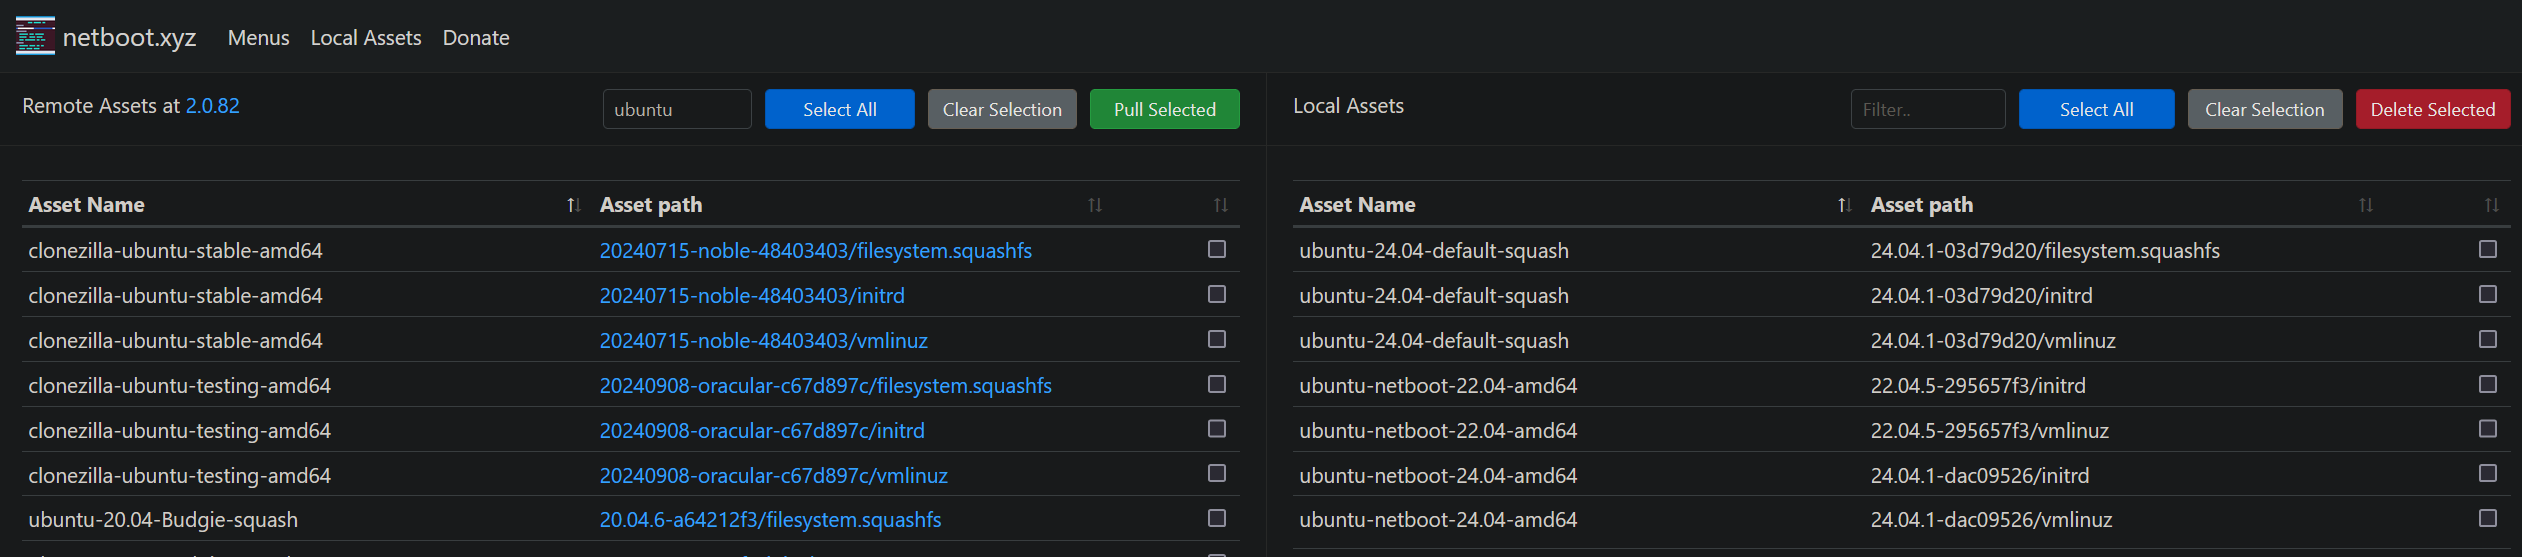Select all remote assets
Screen dimensions: 2522x557
(x=840, y=109)
